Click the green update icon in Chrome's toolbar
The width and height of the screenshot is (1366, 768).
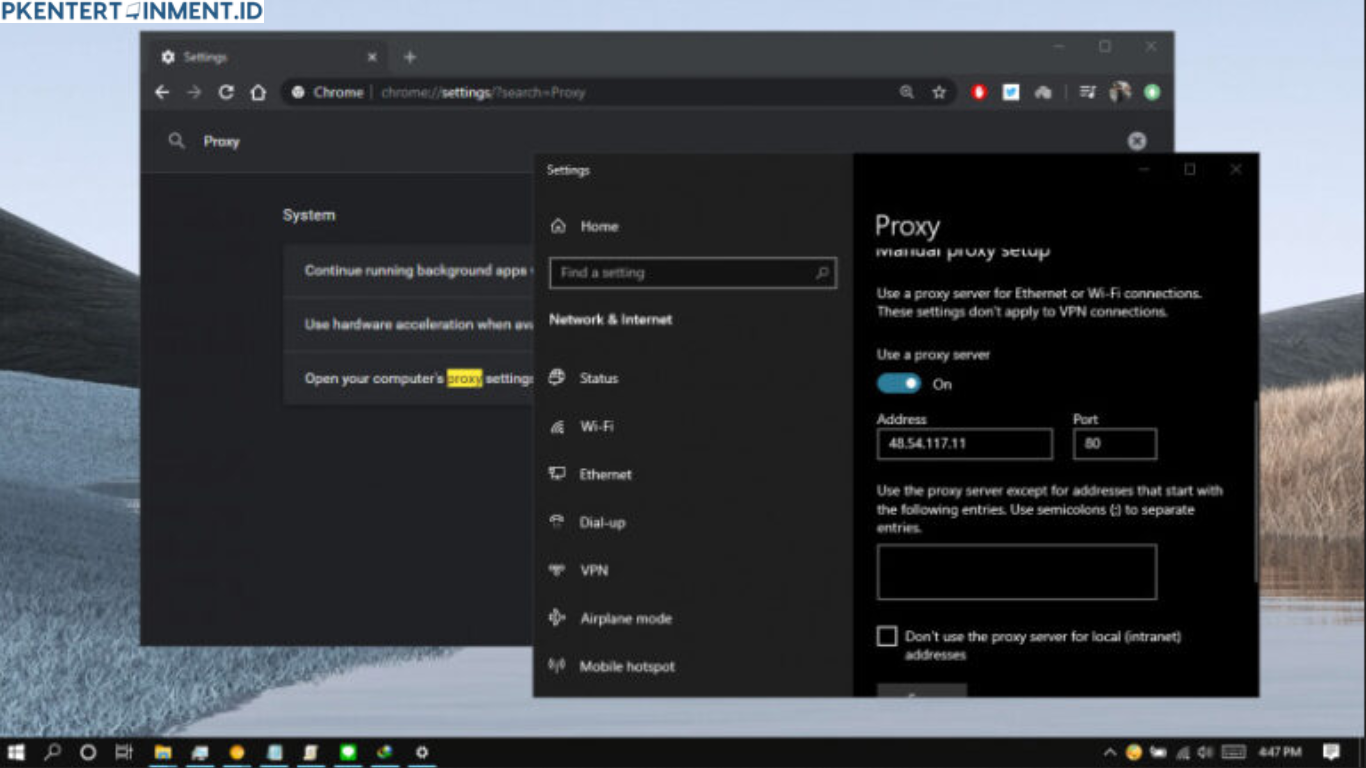[x=1152, y=92]
